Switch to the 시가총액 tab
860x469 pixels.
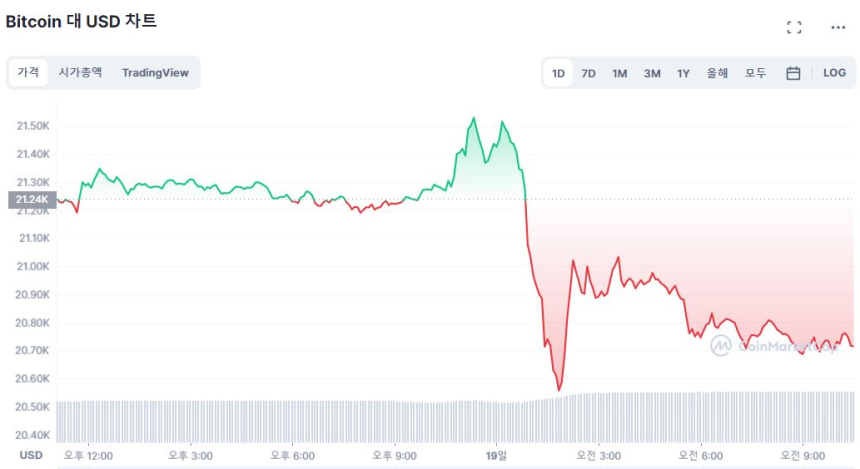pos(80,72)
